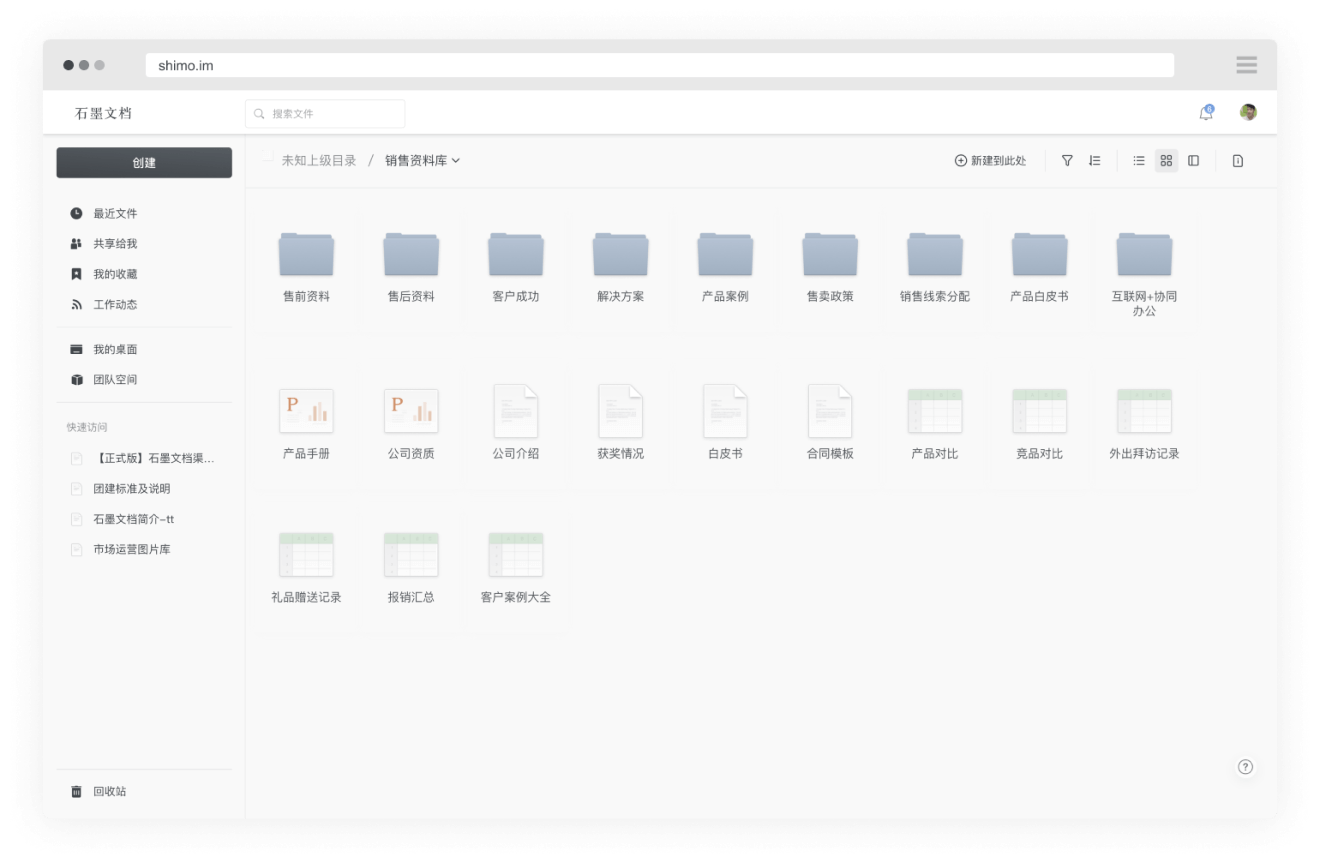This screenshot has width=1320, height=865.
Task: Click the 石墨文档 logo
Action: (x=103, y=113)
